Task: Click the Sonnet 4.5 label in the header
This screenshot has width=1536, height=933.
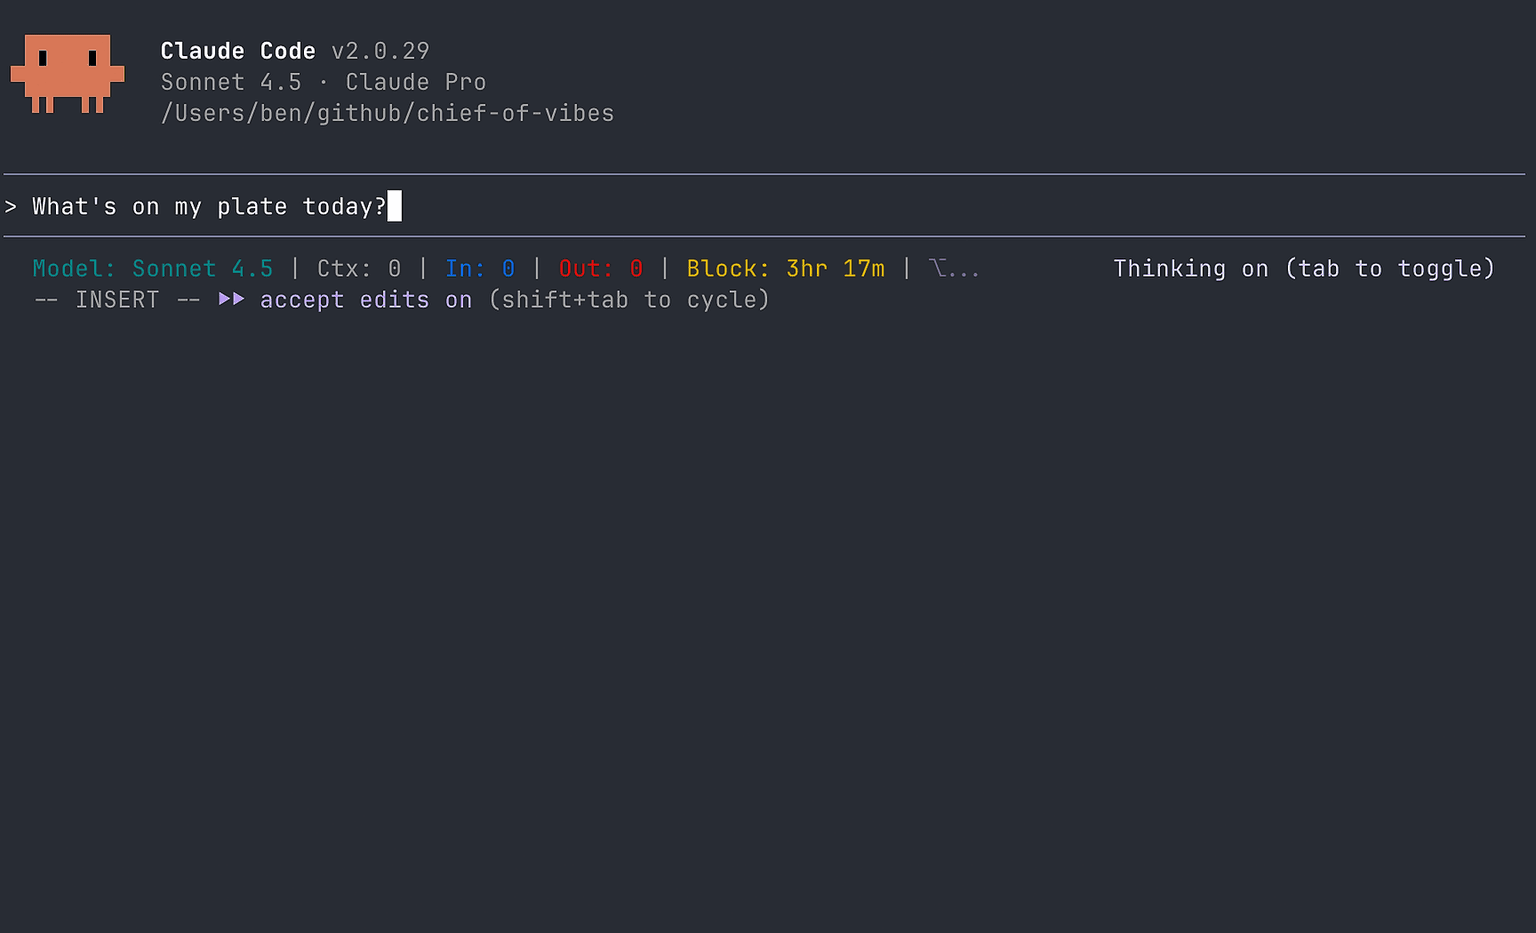Action: point(230,82)
